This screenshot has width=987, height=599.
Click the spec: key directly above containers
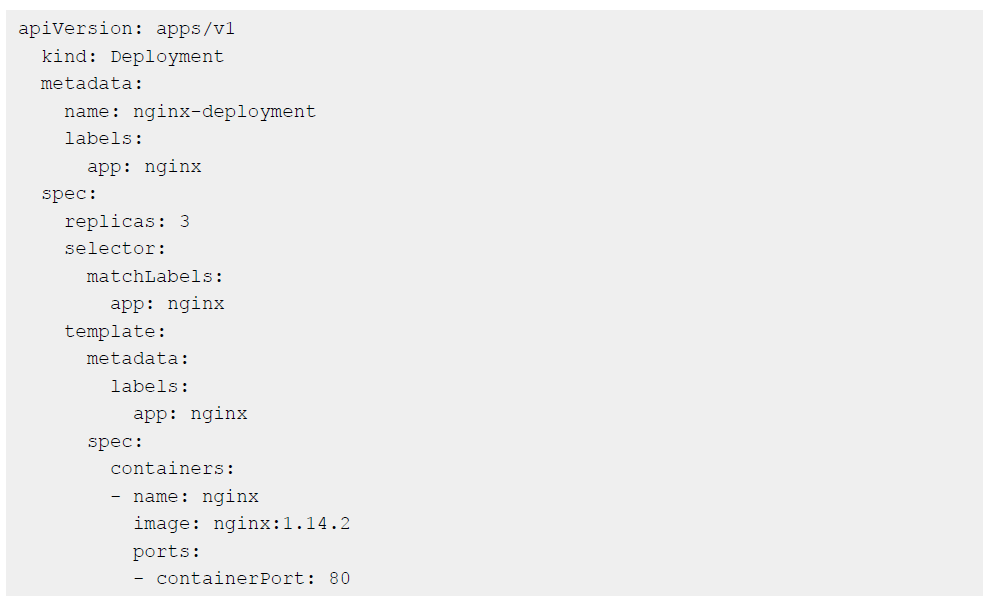pyautogui.click(x=115, y=441)
